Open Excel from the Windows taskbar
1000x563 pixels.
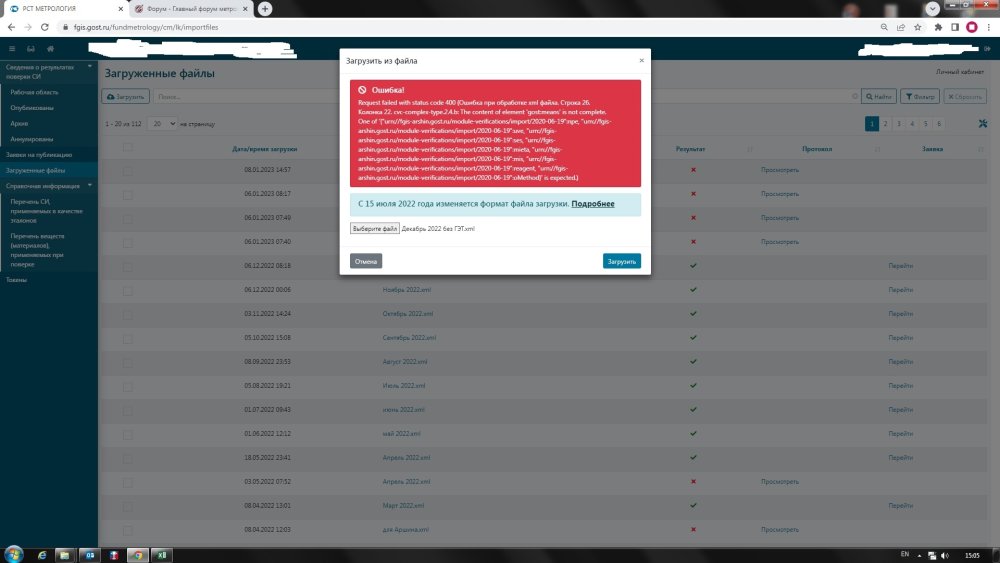click(162, 554)
